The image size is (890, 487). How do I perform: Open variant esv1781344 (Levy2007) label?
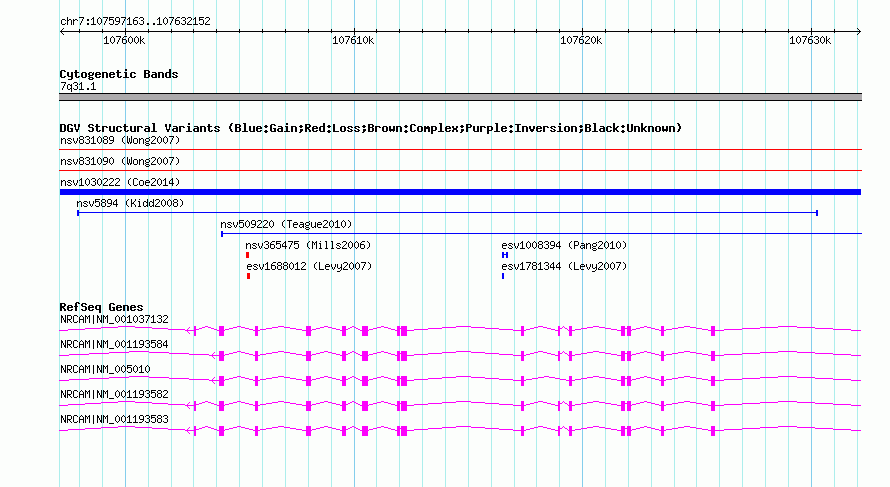564,266
